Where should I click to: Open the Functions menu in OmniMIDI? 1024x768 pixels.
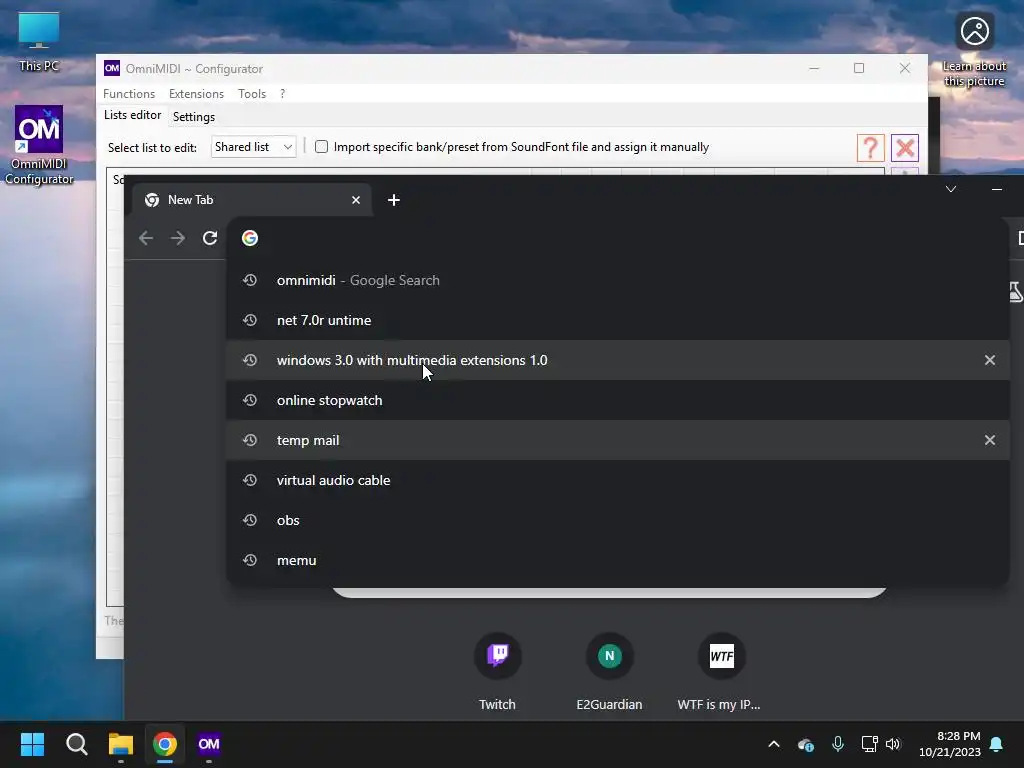click(x=129, y=93)
